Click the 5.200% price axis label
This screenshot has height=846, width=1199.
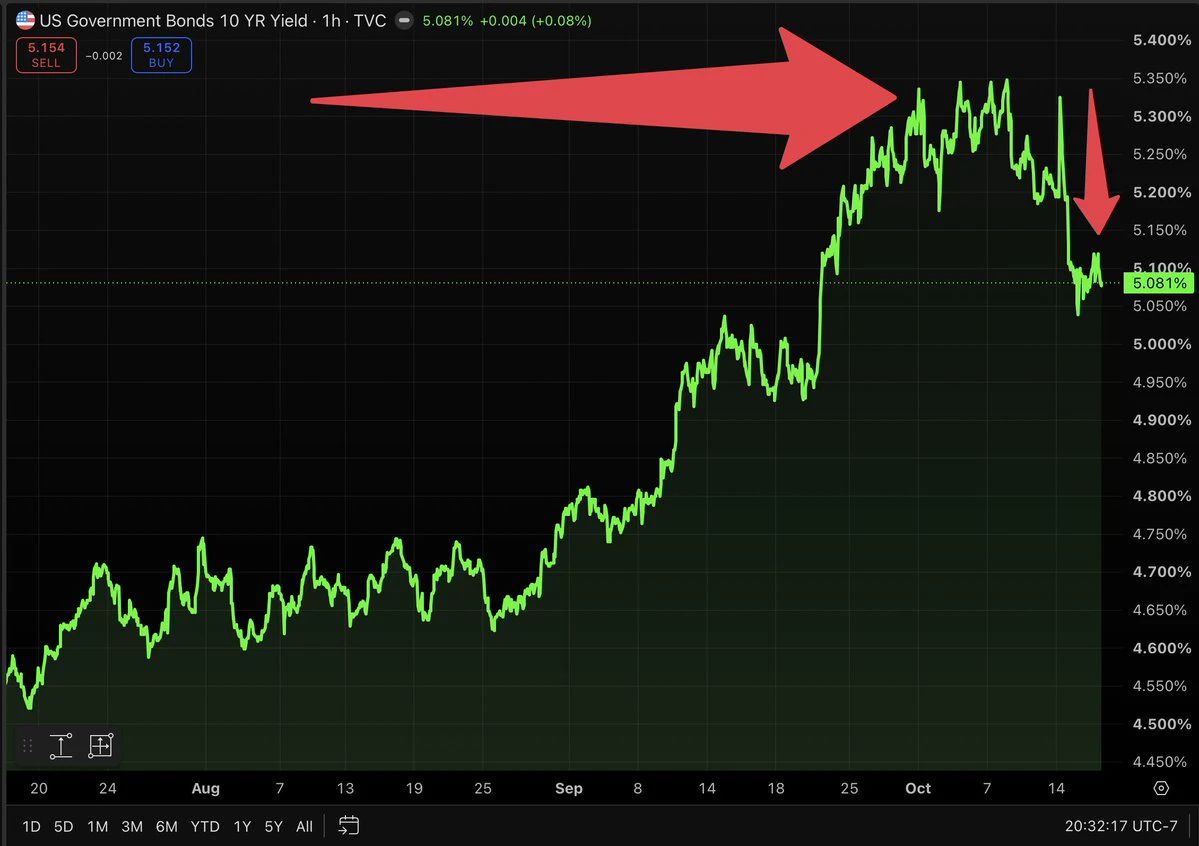click(1162, 192)
